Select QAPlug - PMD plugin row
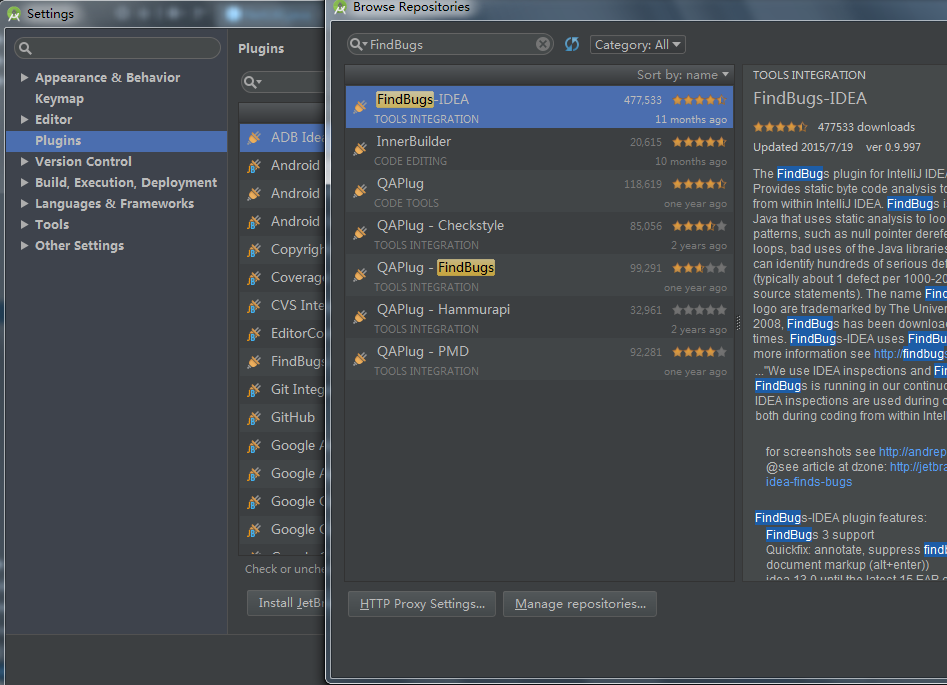Screen dimensions: 947x685 point(539,359)
